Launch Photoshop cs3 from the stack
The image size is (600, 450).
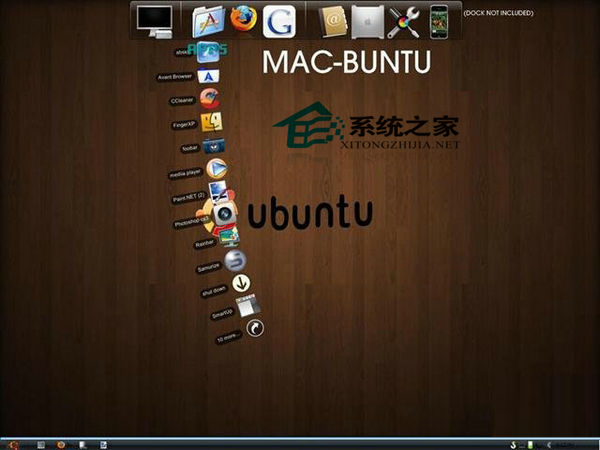(224, 214)
